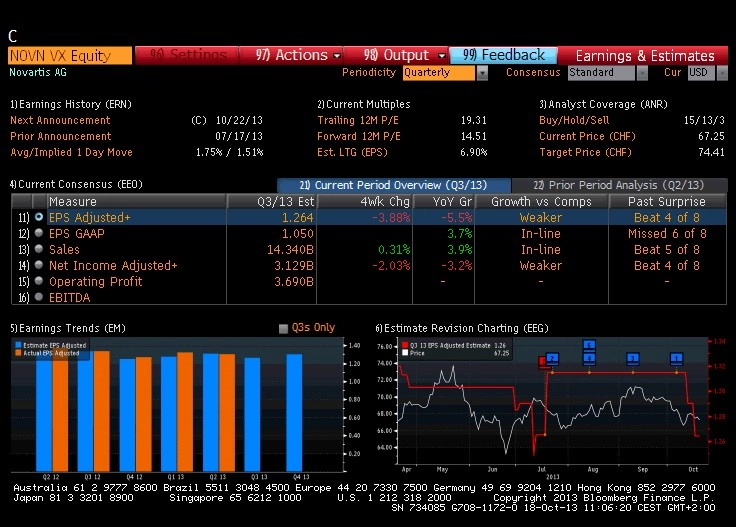The height and width of the screenshot is (527, 736).
Task: Click the Sales estimate value 14.340B
Action: tap(290, 250)
